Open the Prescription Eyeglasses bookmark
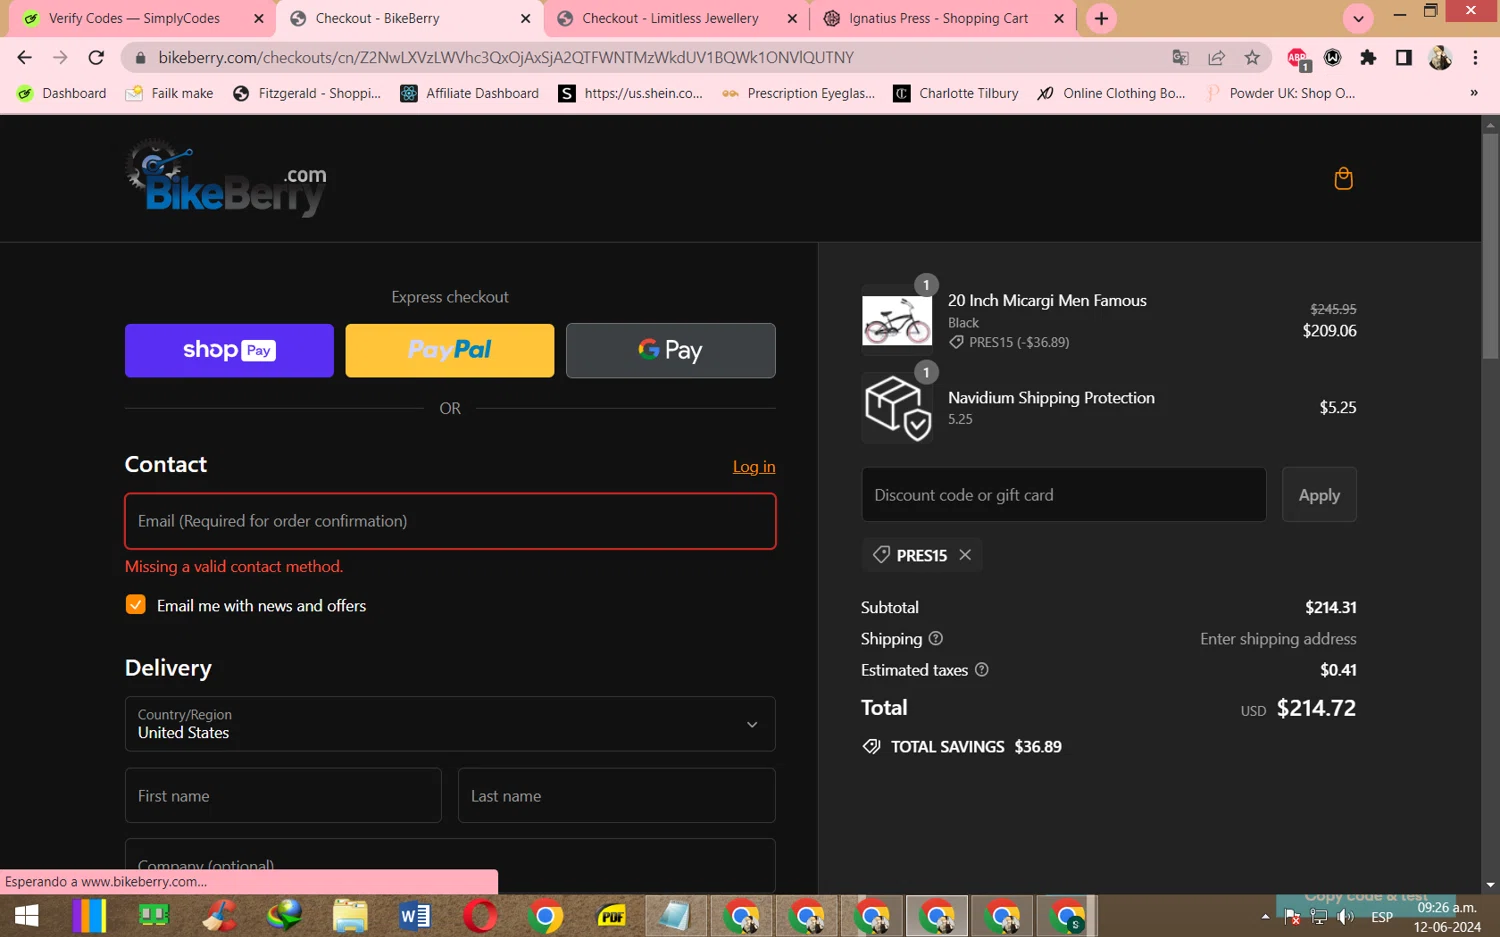 [799, 93]
